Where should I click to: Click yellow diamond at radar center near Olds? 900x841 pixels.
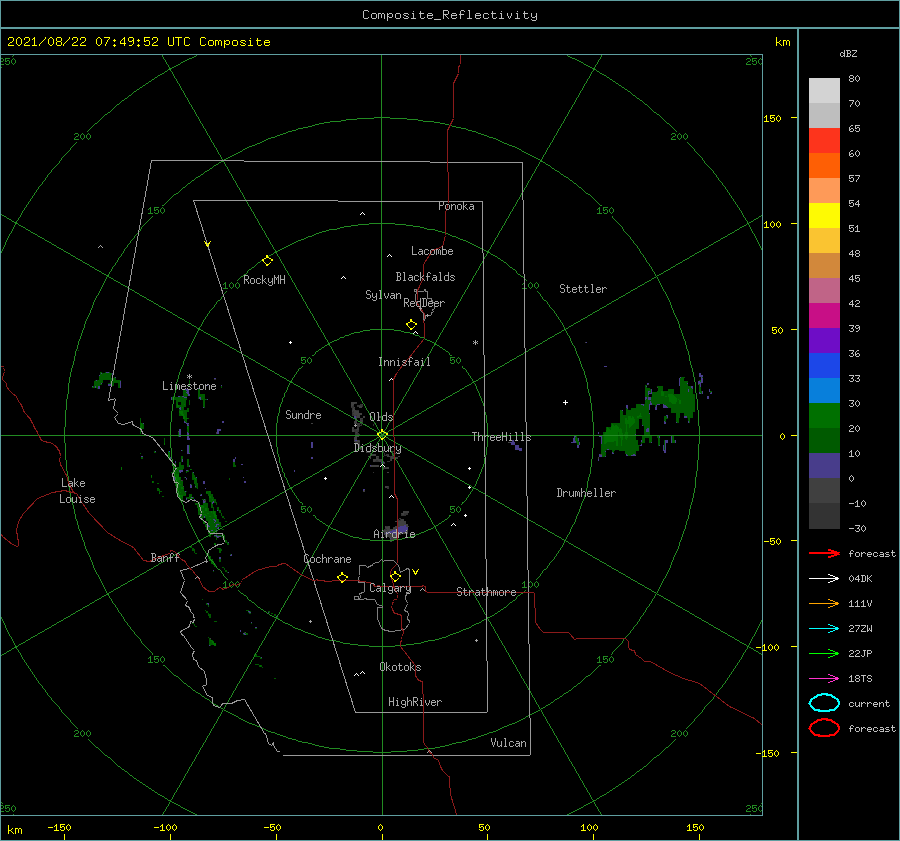[382, 435]
